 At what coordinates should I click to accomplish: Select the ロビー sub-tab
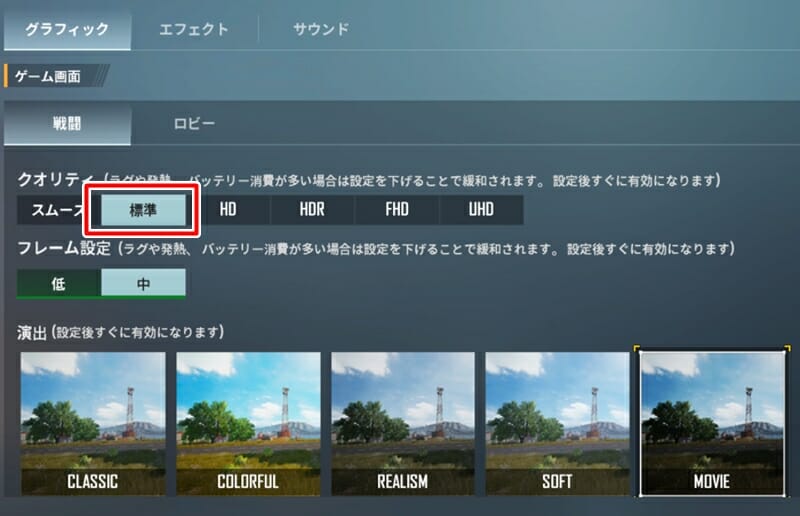[x=194, y=124]
